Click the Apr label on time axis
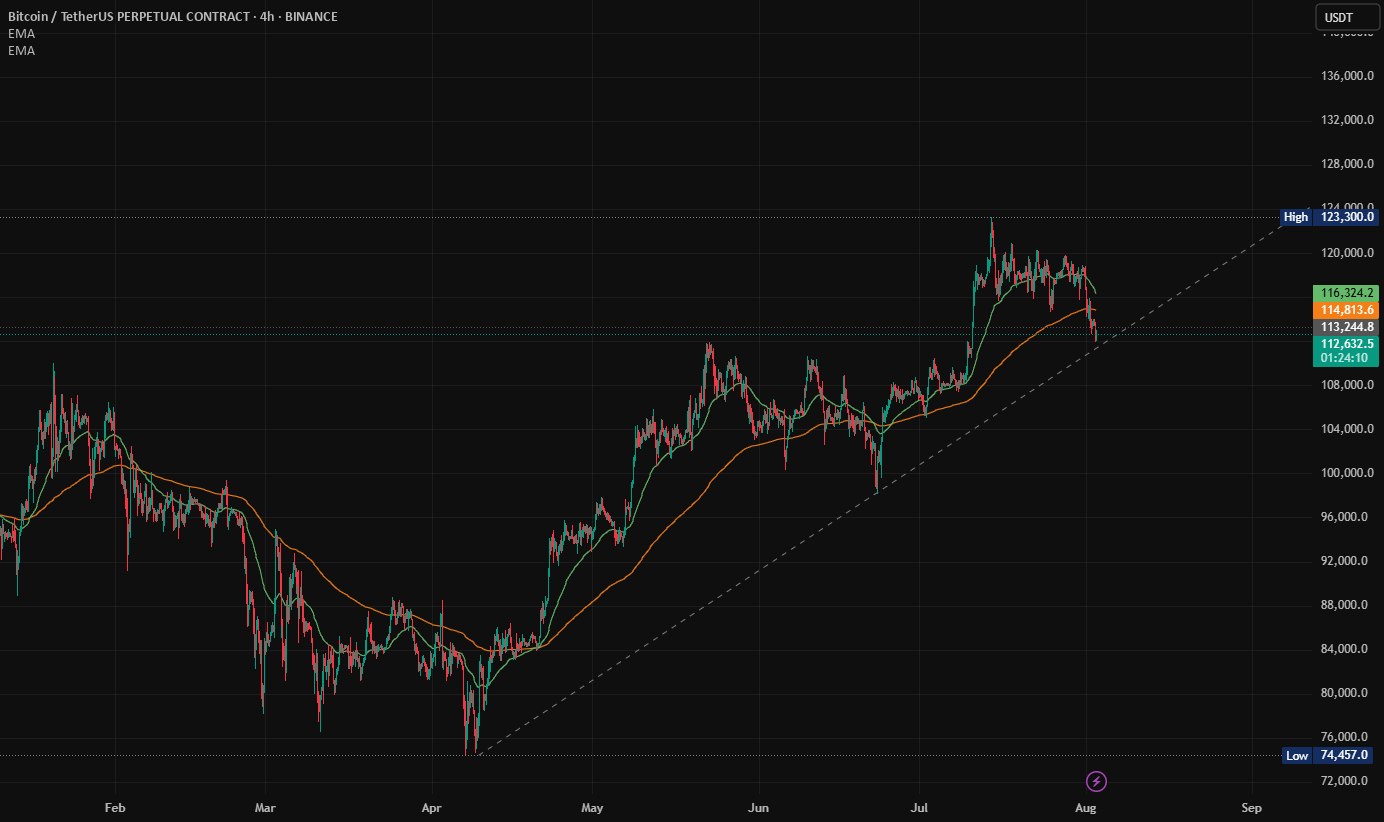The image size is (1384, 822). click(432, 806)
